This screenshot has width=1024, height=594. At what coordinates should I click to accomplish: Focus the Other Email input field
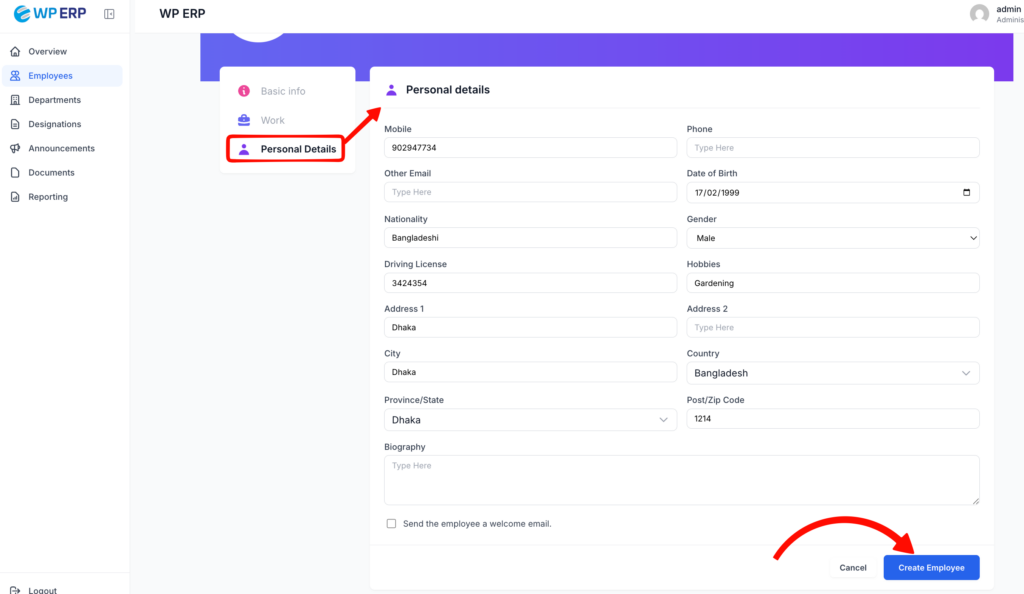tap(530, 192)
